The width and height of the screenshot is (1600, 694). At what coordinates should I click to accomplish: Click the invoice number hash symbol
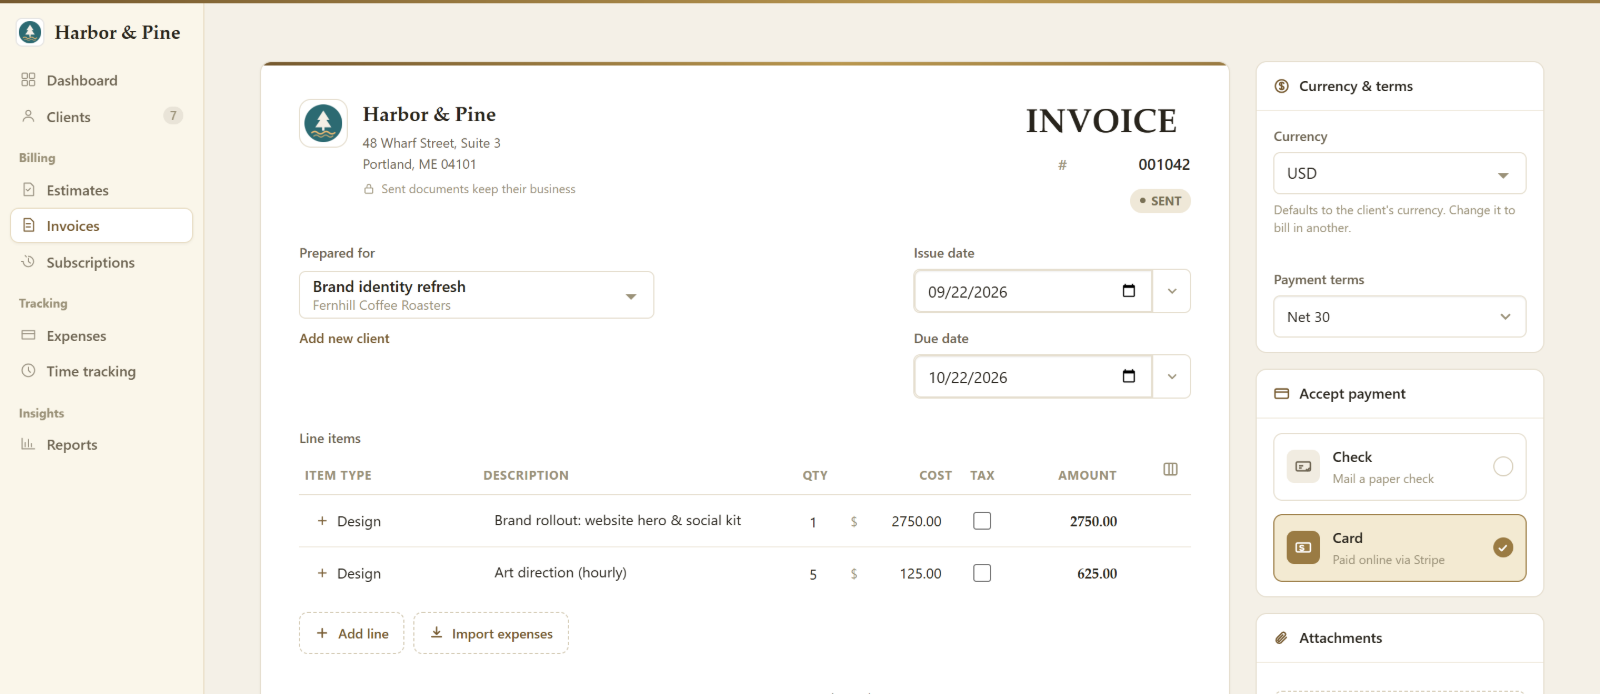[1062, 165]
